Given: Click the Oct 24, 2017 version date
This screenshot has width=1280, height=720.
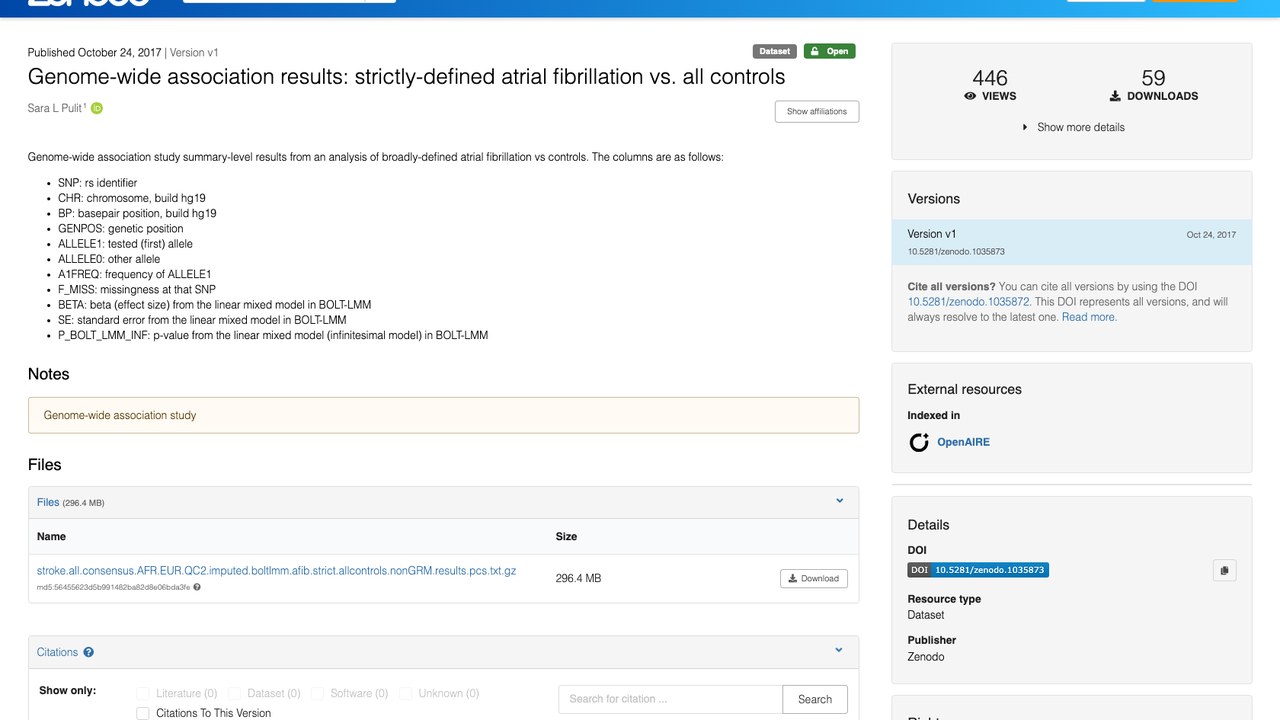Looking at the screenshot, I should point(1211,235).
